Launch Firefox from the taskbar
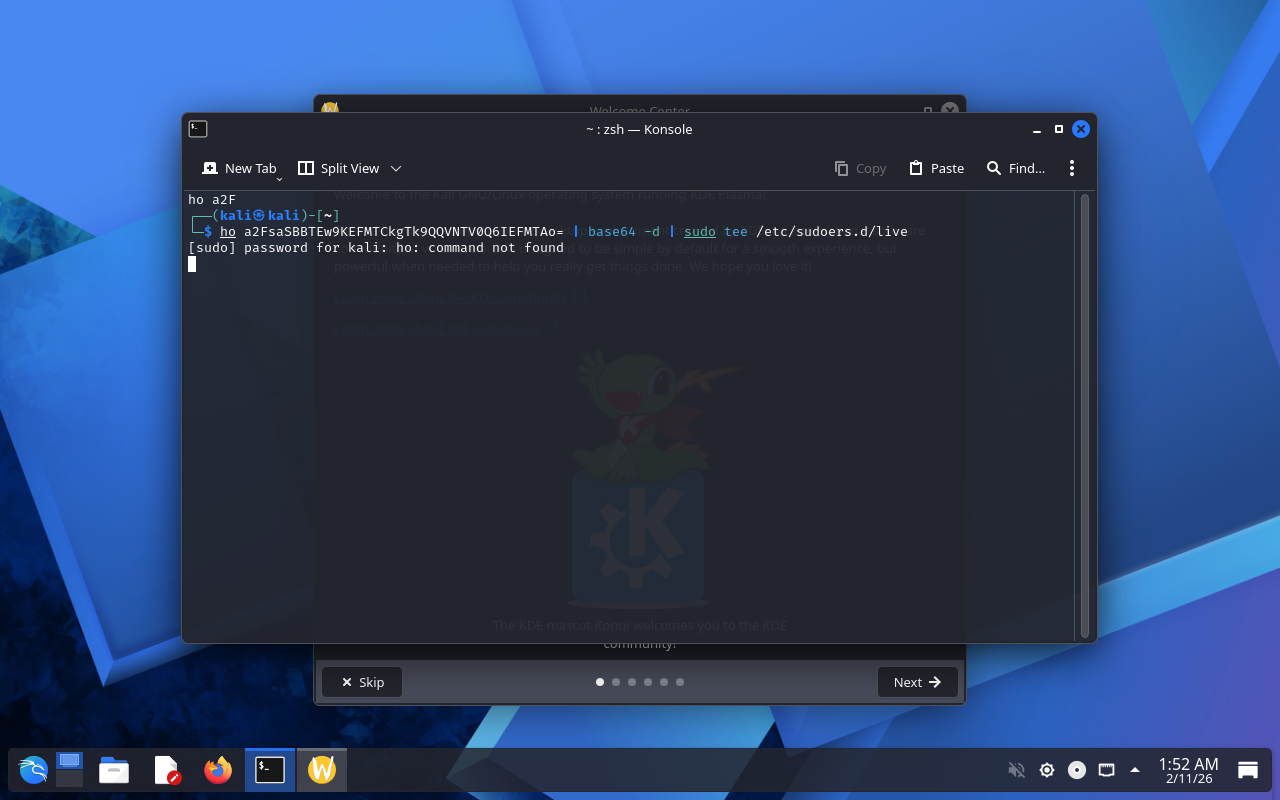The image size is (1280, 800). (218, 770)
